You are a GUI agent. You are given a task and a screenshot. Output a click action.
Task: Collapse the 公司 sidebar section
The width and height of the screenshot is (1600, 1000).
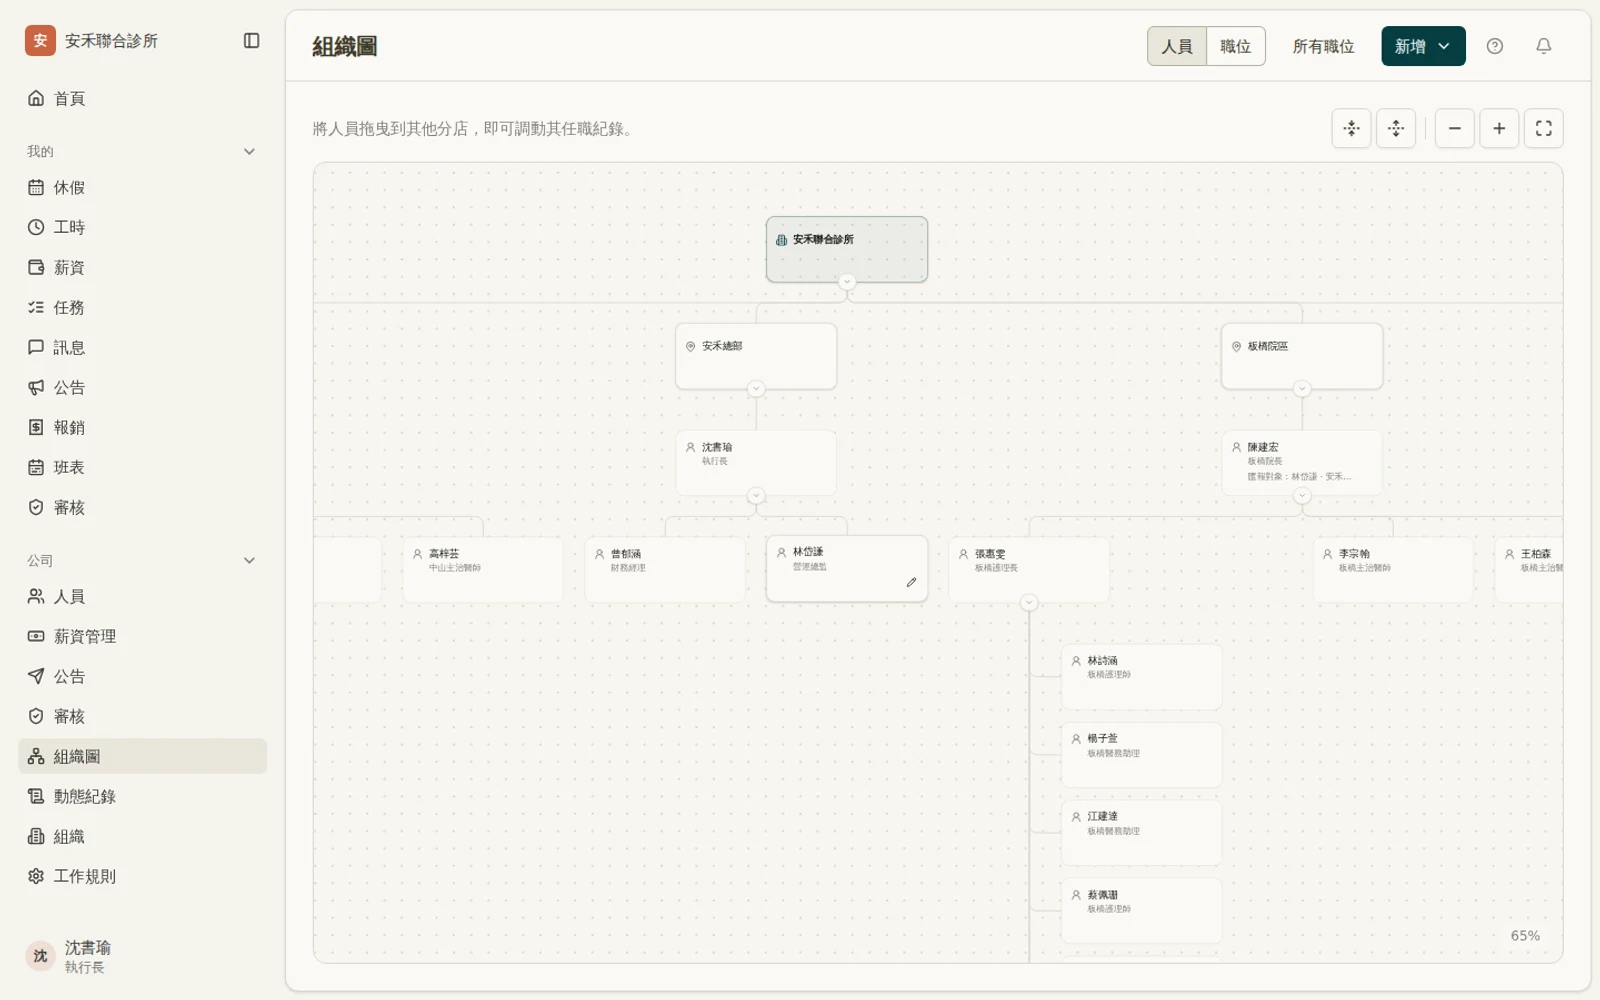pyautogui.click(x=249, y=561)
